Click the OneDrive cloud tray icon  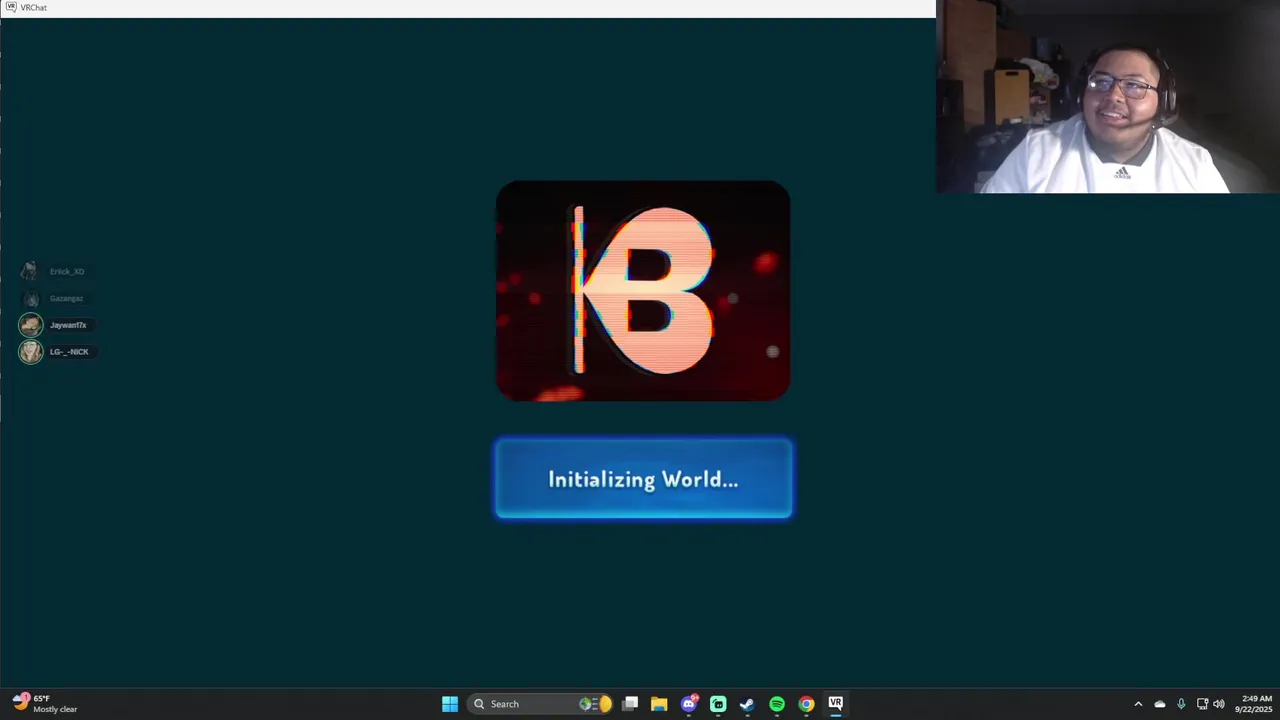coord(1160,704)
